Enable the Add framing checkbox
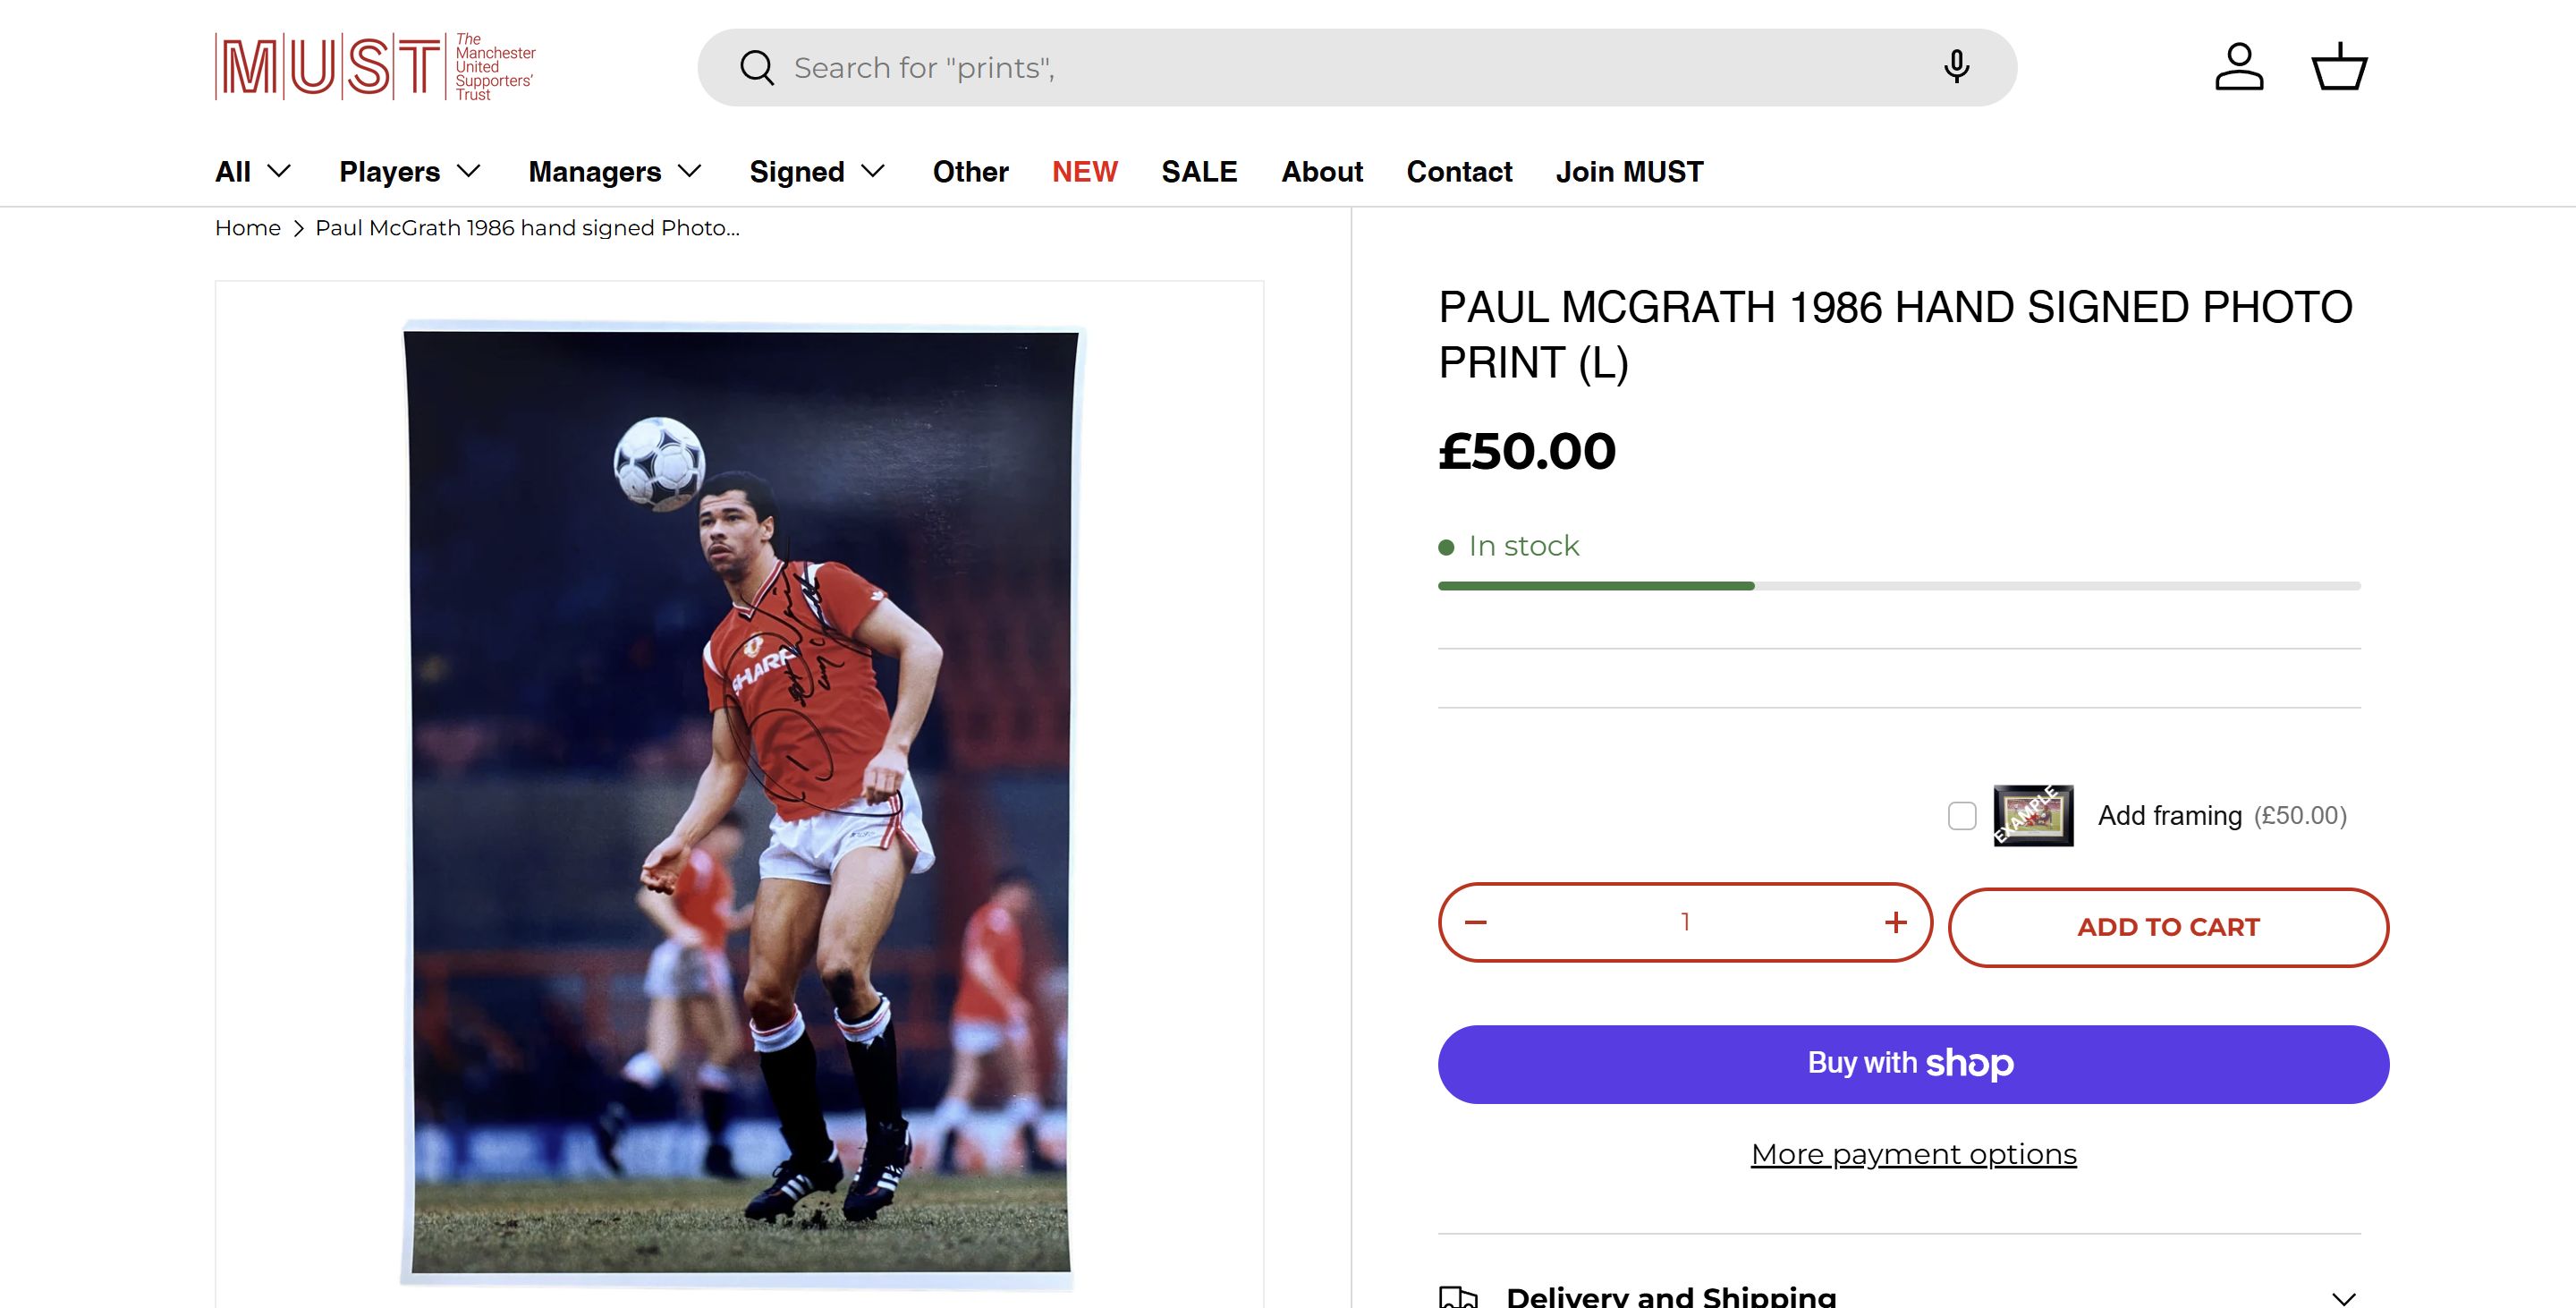Viewport: 2576px width, 1308px height. coord(1962,816)
